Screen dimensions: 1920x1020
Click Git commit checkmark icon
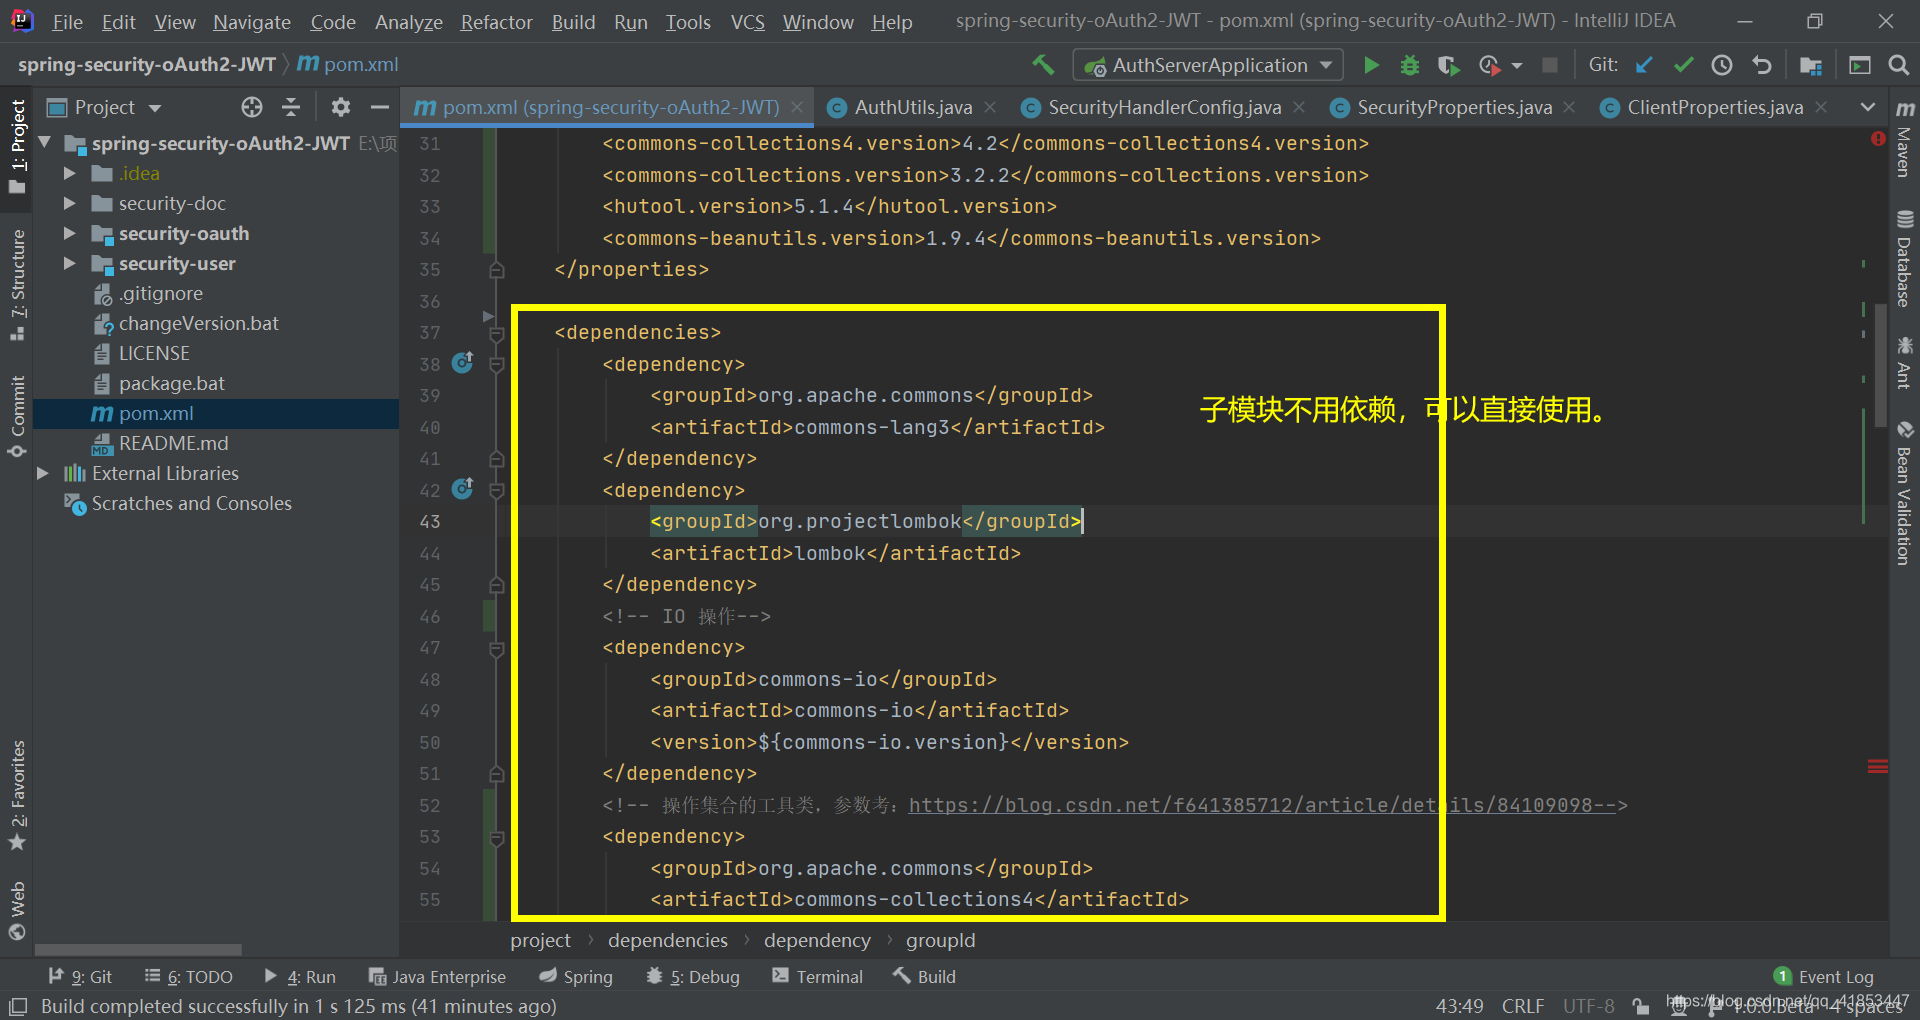pyautogui.click(x=1683, y=65)
